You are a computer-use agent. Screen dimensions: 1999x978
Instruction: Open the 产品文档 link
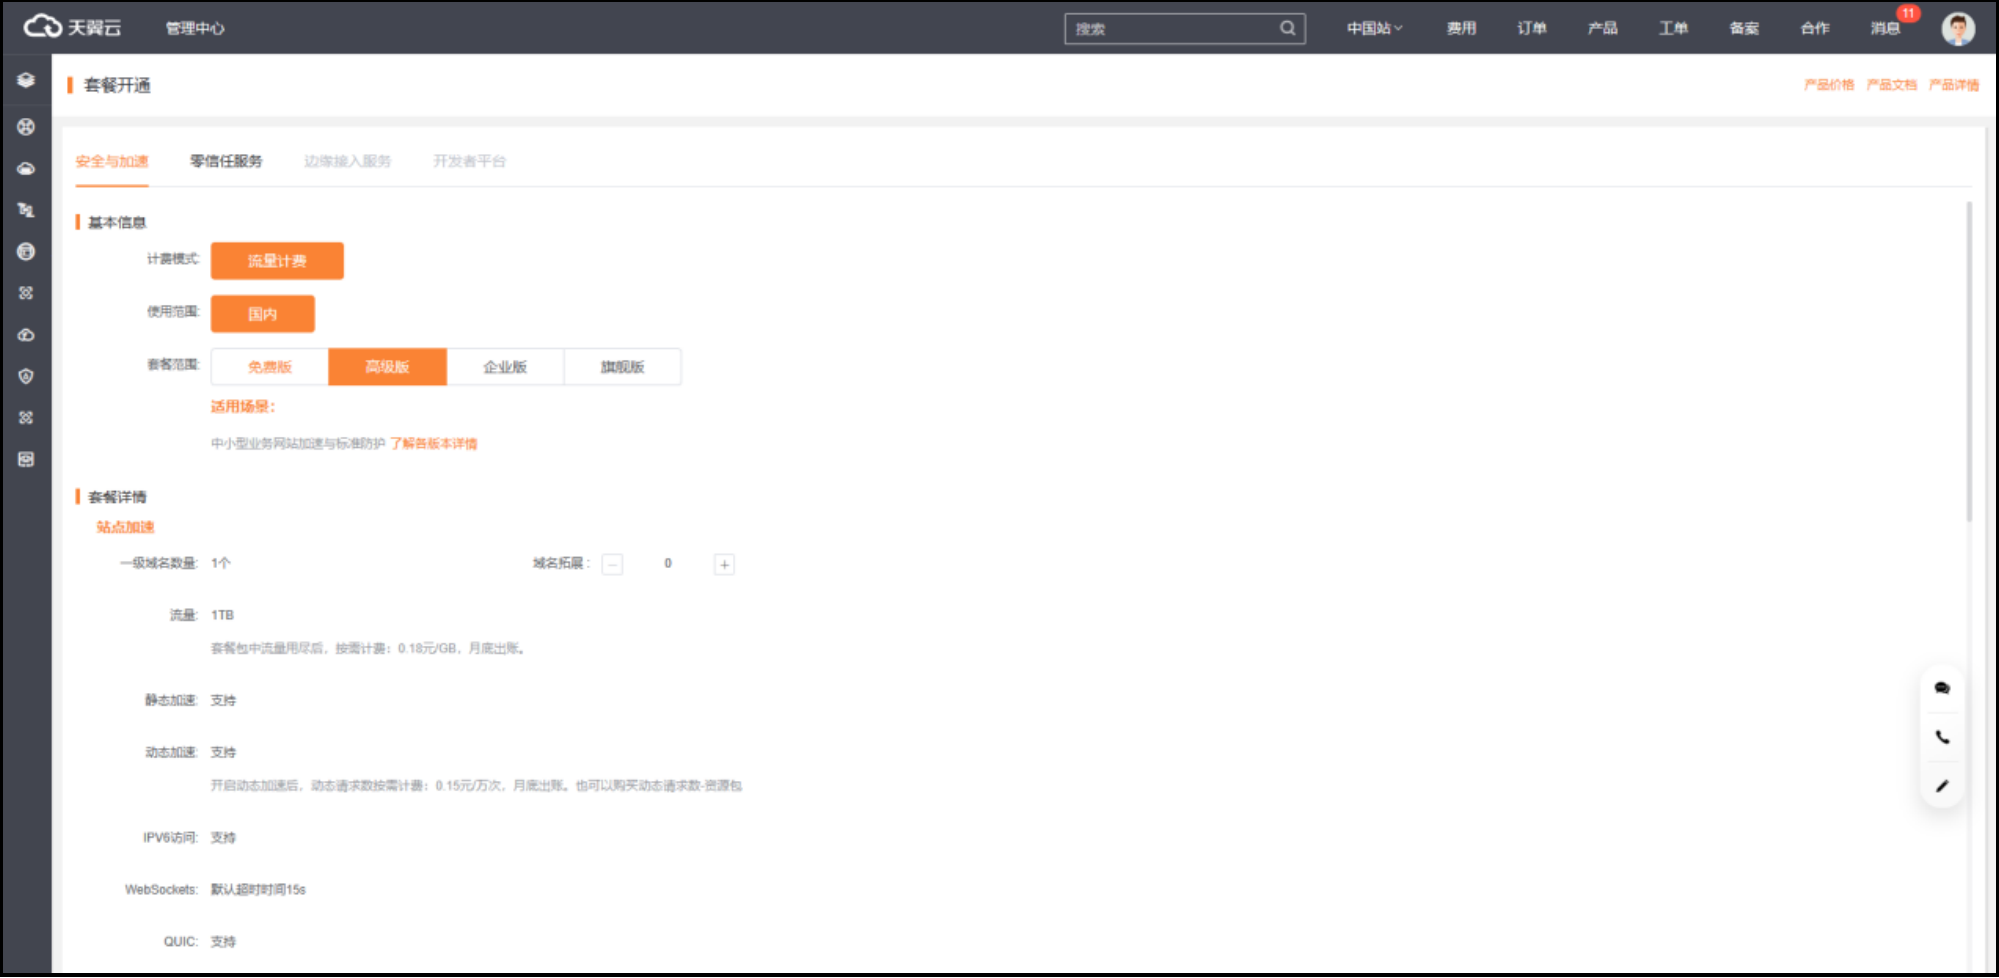click(1891, 85)
